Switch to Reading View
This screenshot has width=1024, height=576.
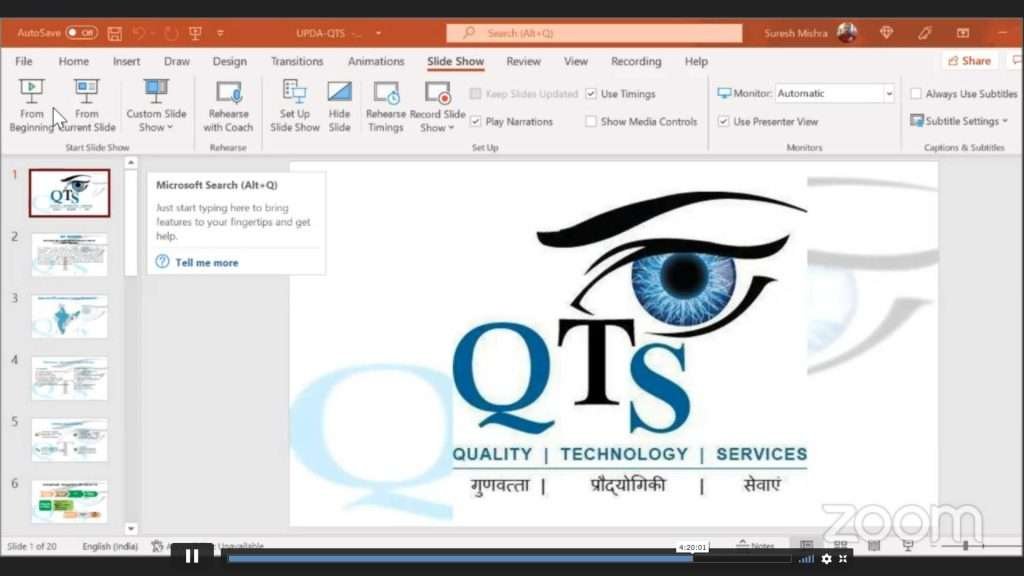(x=874, y=545)
